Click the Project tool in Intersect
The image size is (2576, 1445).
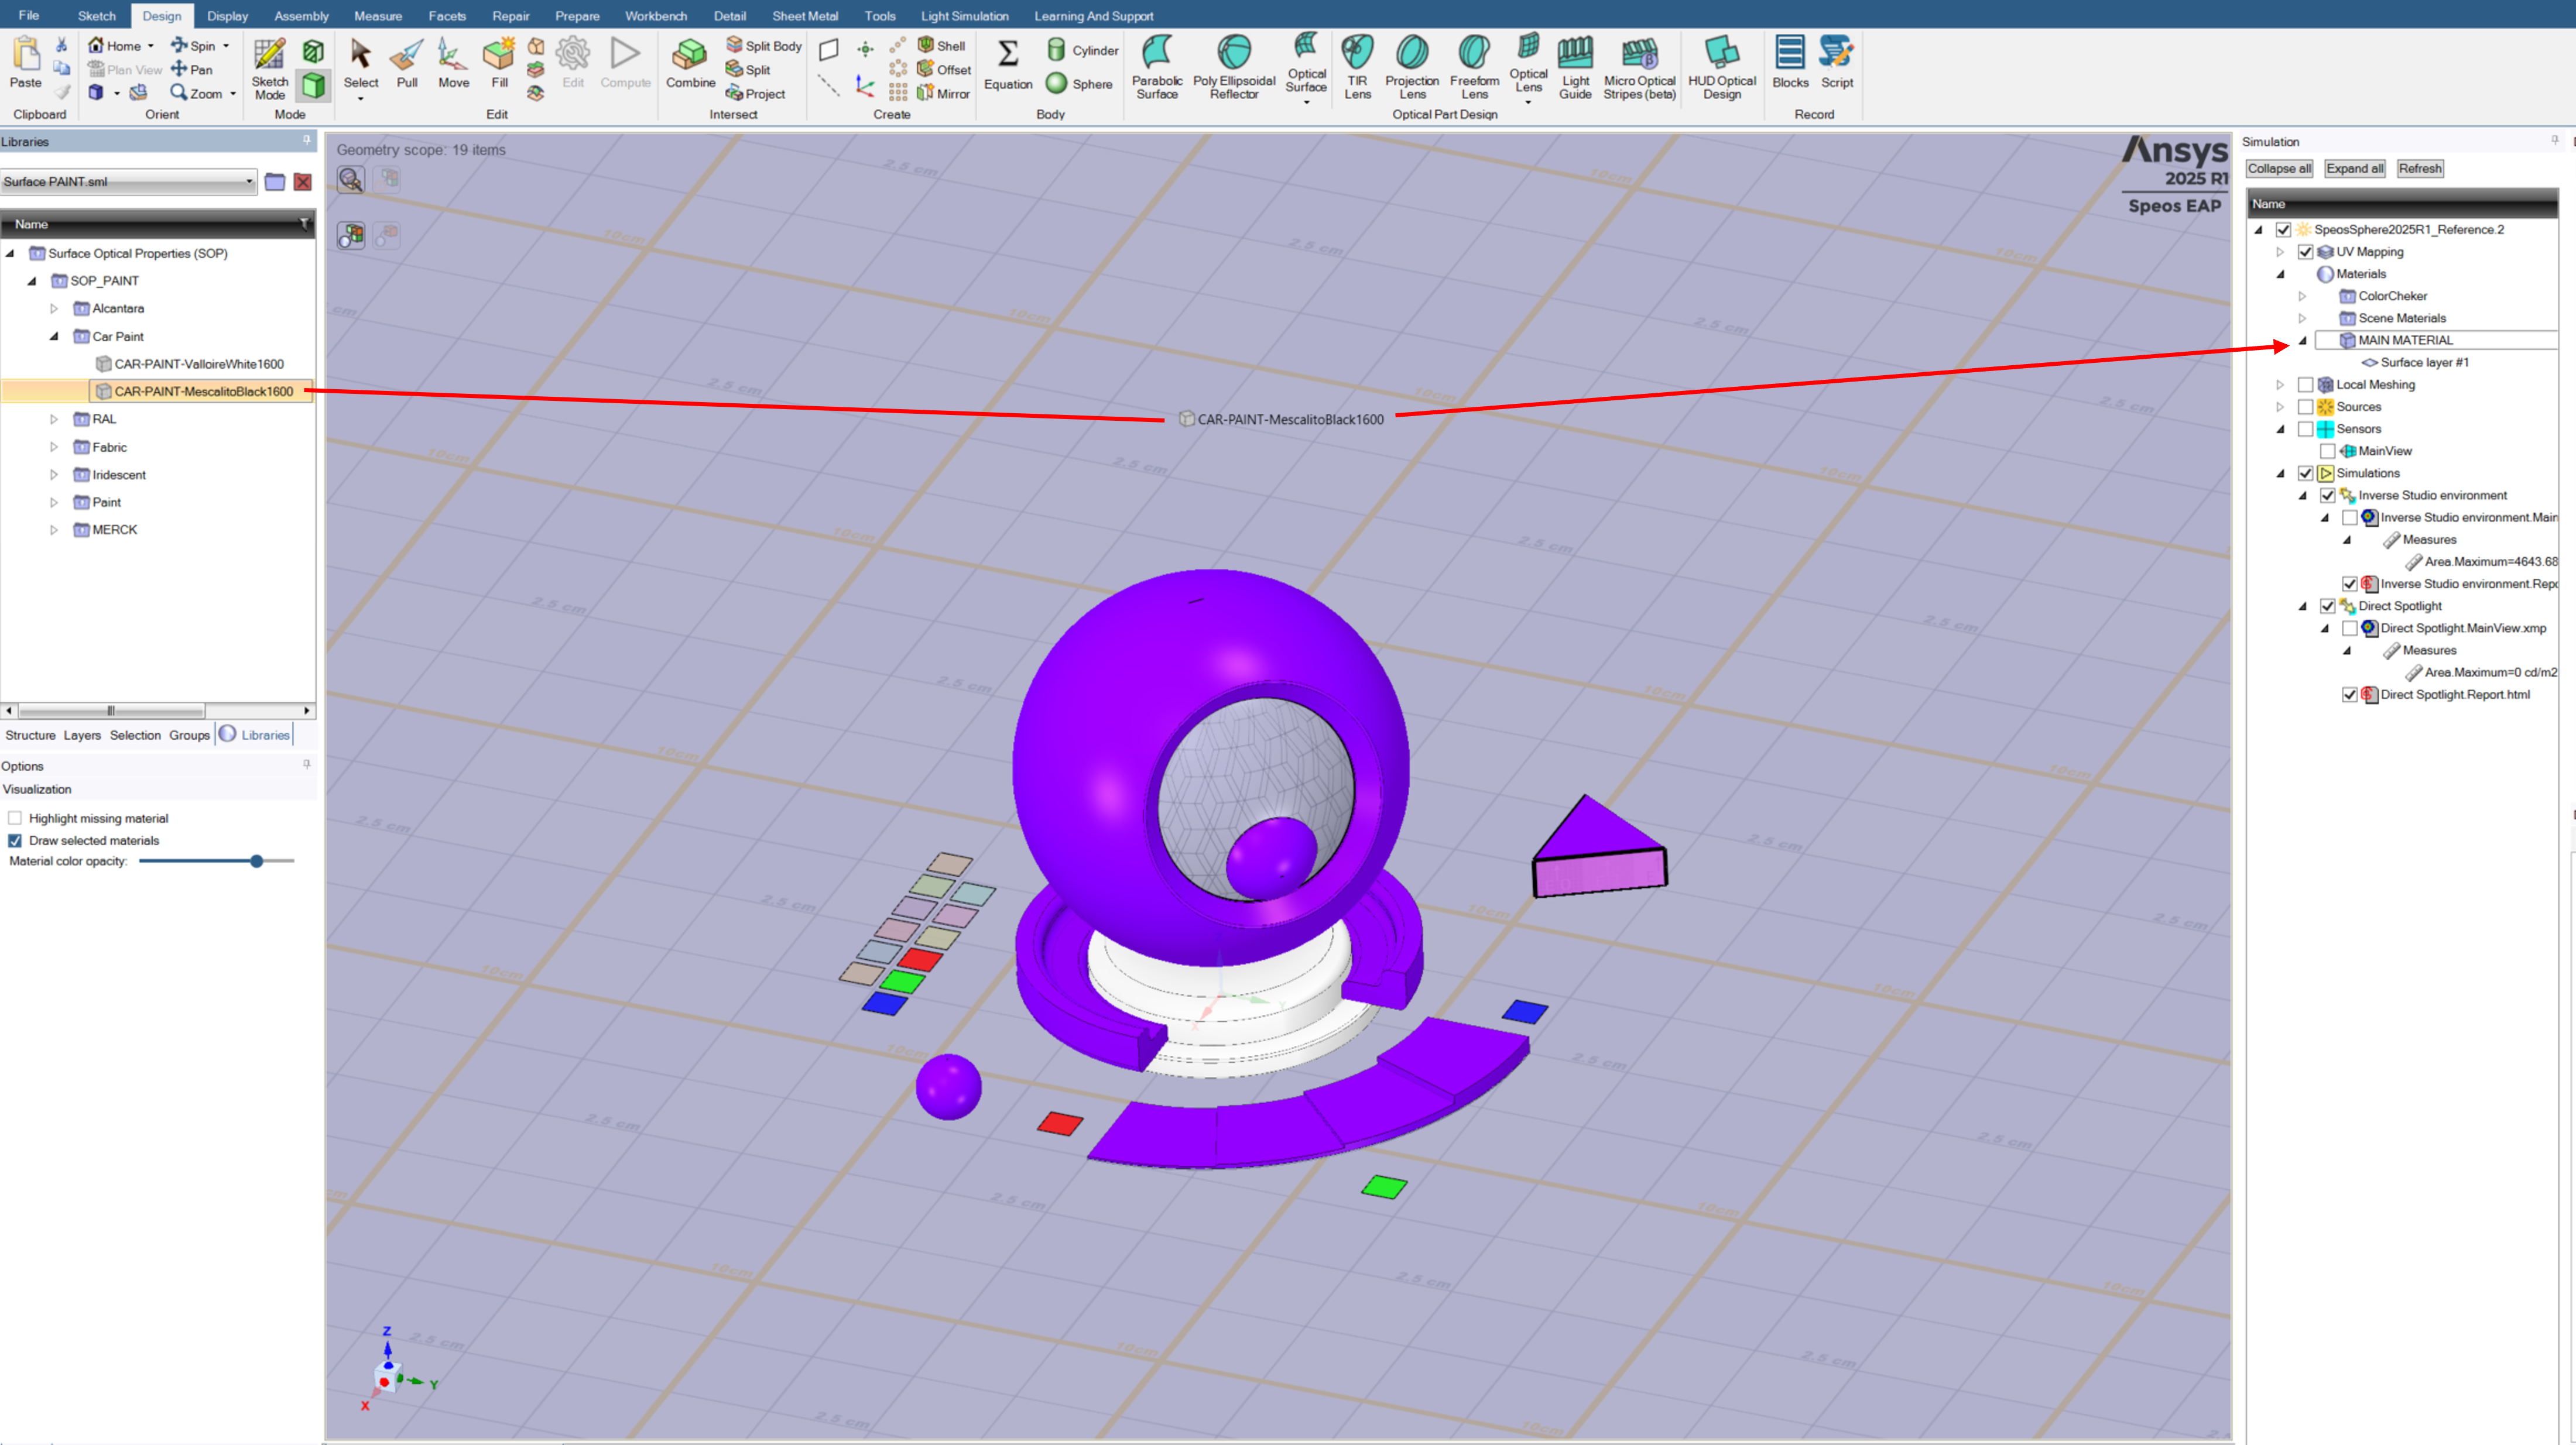[x=756, y=94]
